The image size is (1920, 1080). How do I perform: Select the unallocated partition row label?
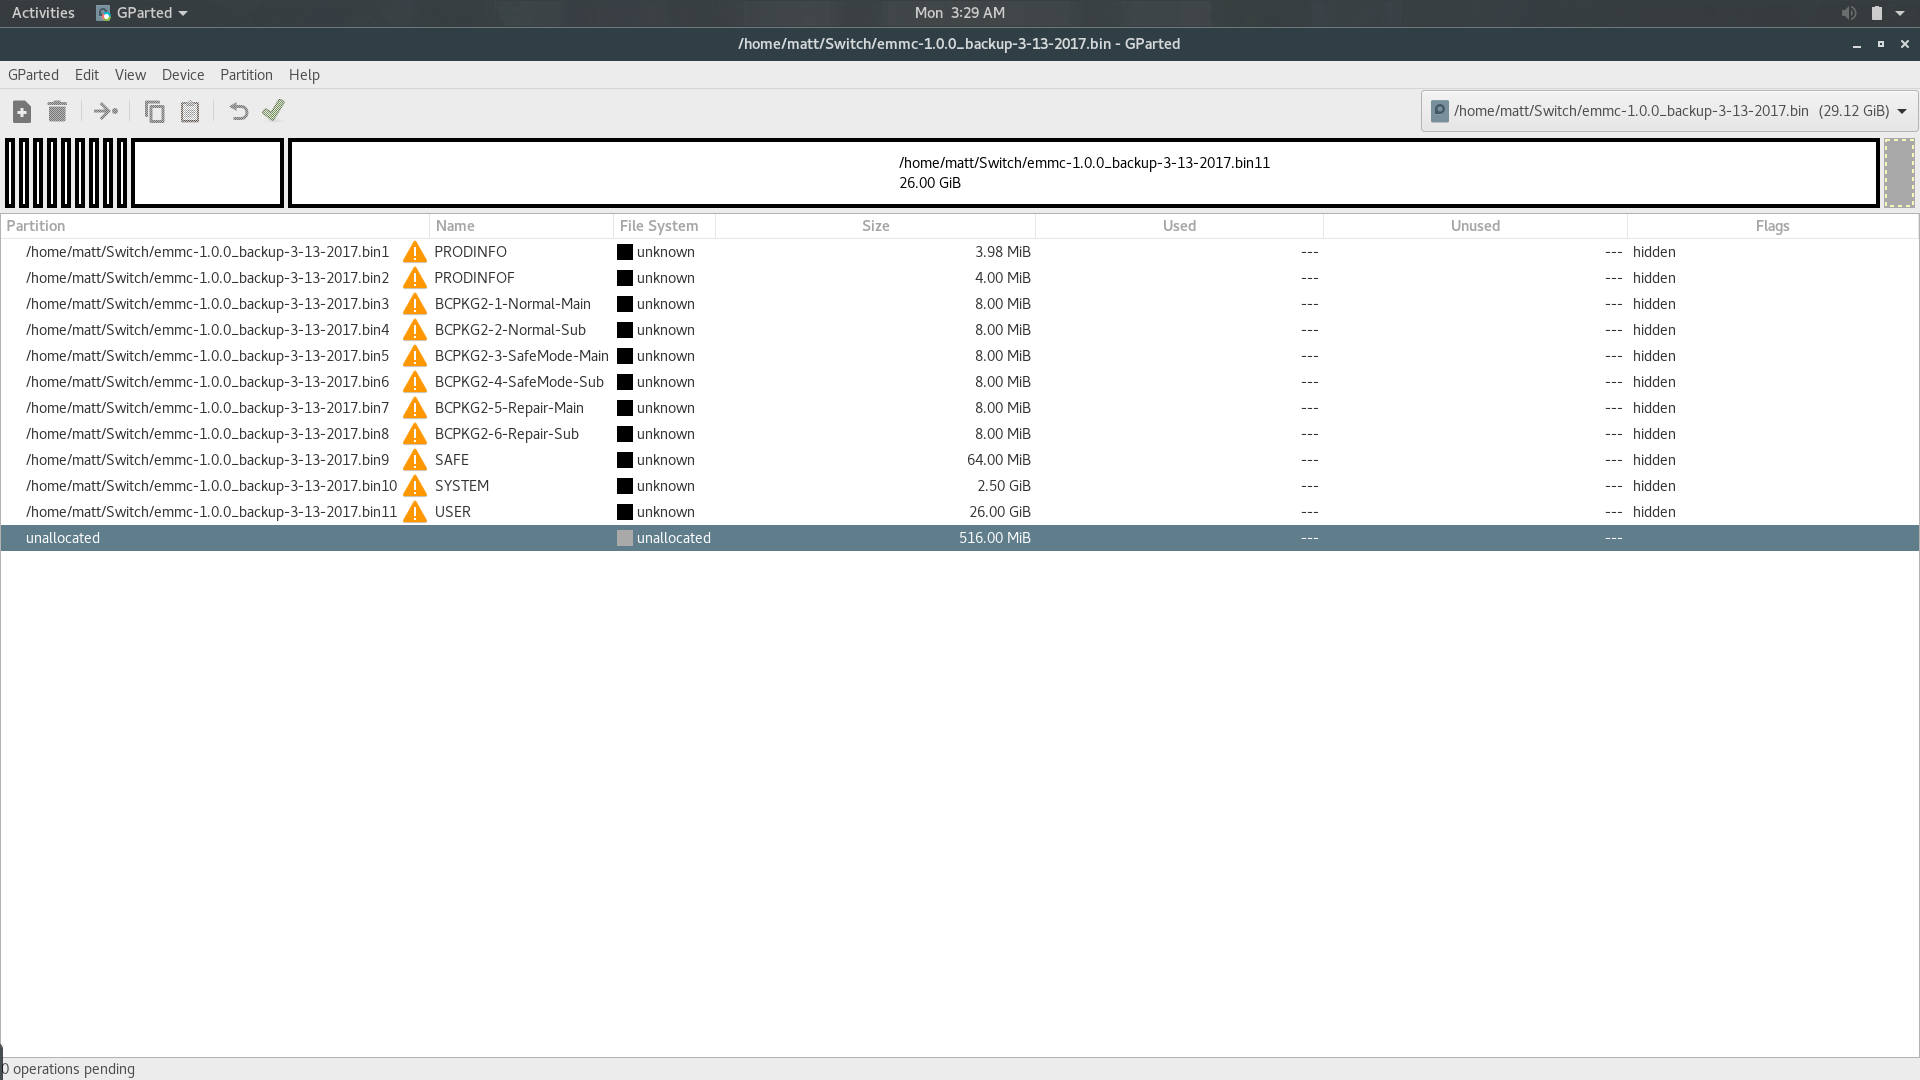click(63, 538)
